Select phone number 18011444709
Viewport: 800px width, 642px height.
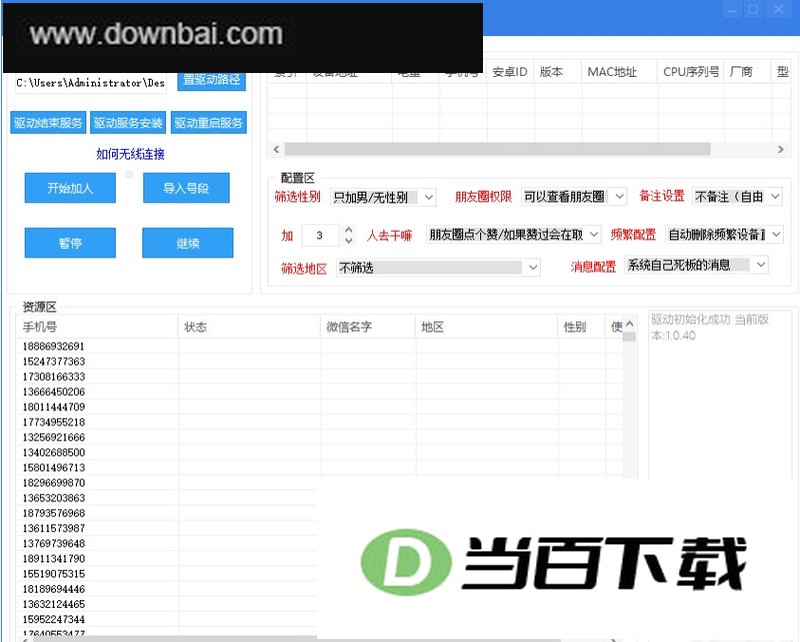(x=53, y=407)
